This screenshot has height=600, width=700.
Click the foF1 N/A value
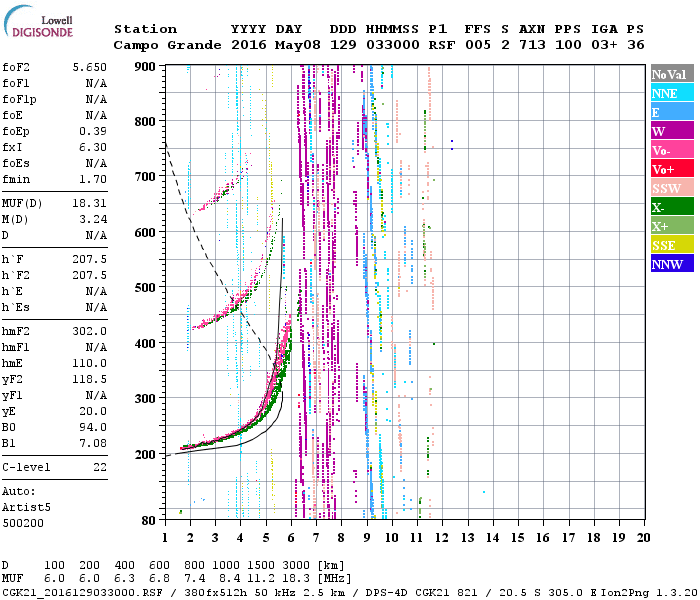(x=96, y=83)
